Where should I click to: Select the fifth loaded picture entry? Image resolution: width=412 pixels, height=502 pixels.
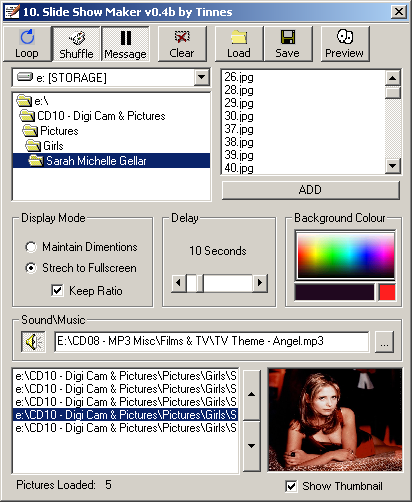(126, 428)
